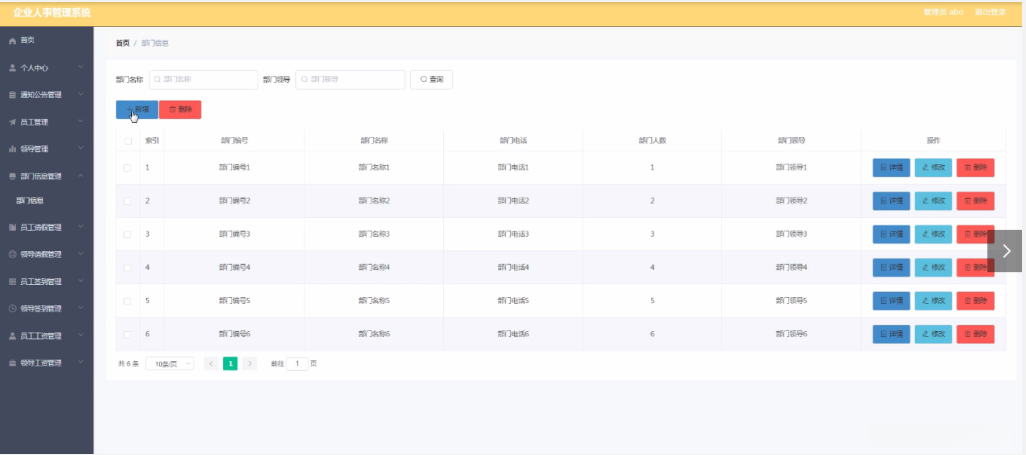1026x455 pixels.
Task: Click the 部门电话3 cell
Action: [x=513, y=234]
